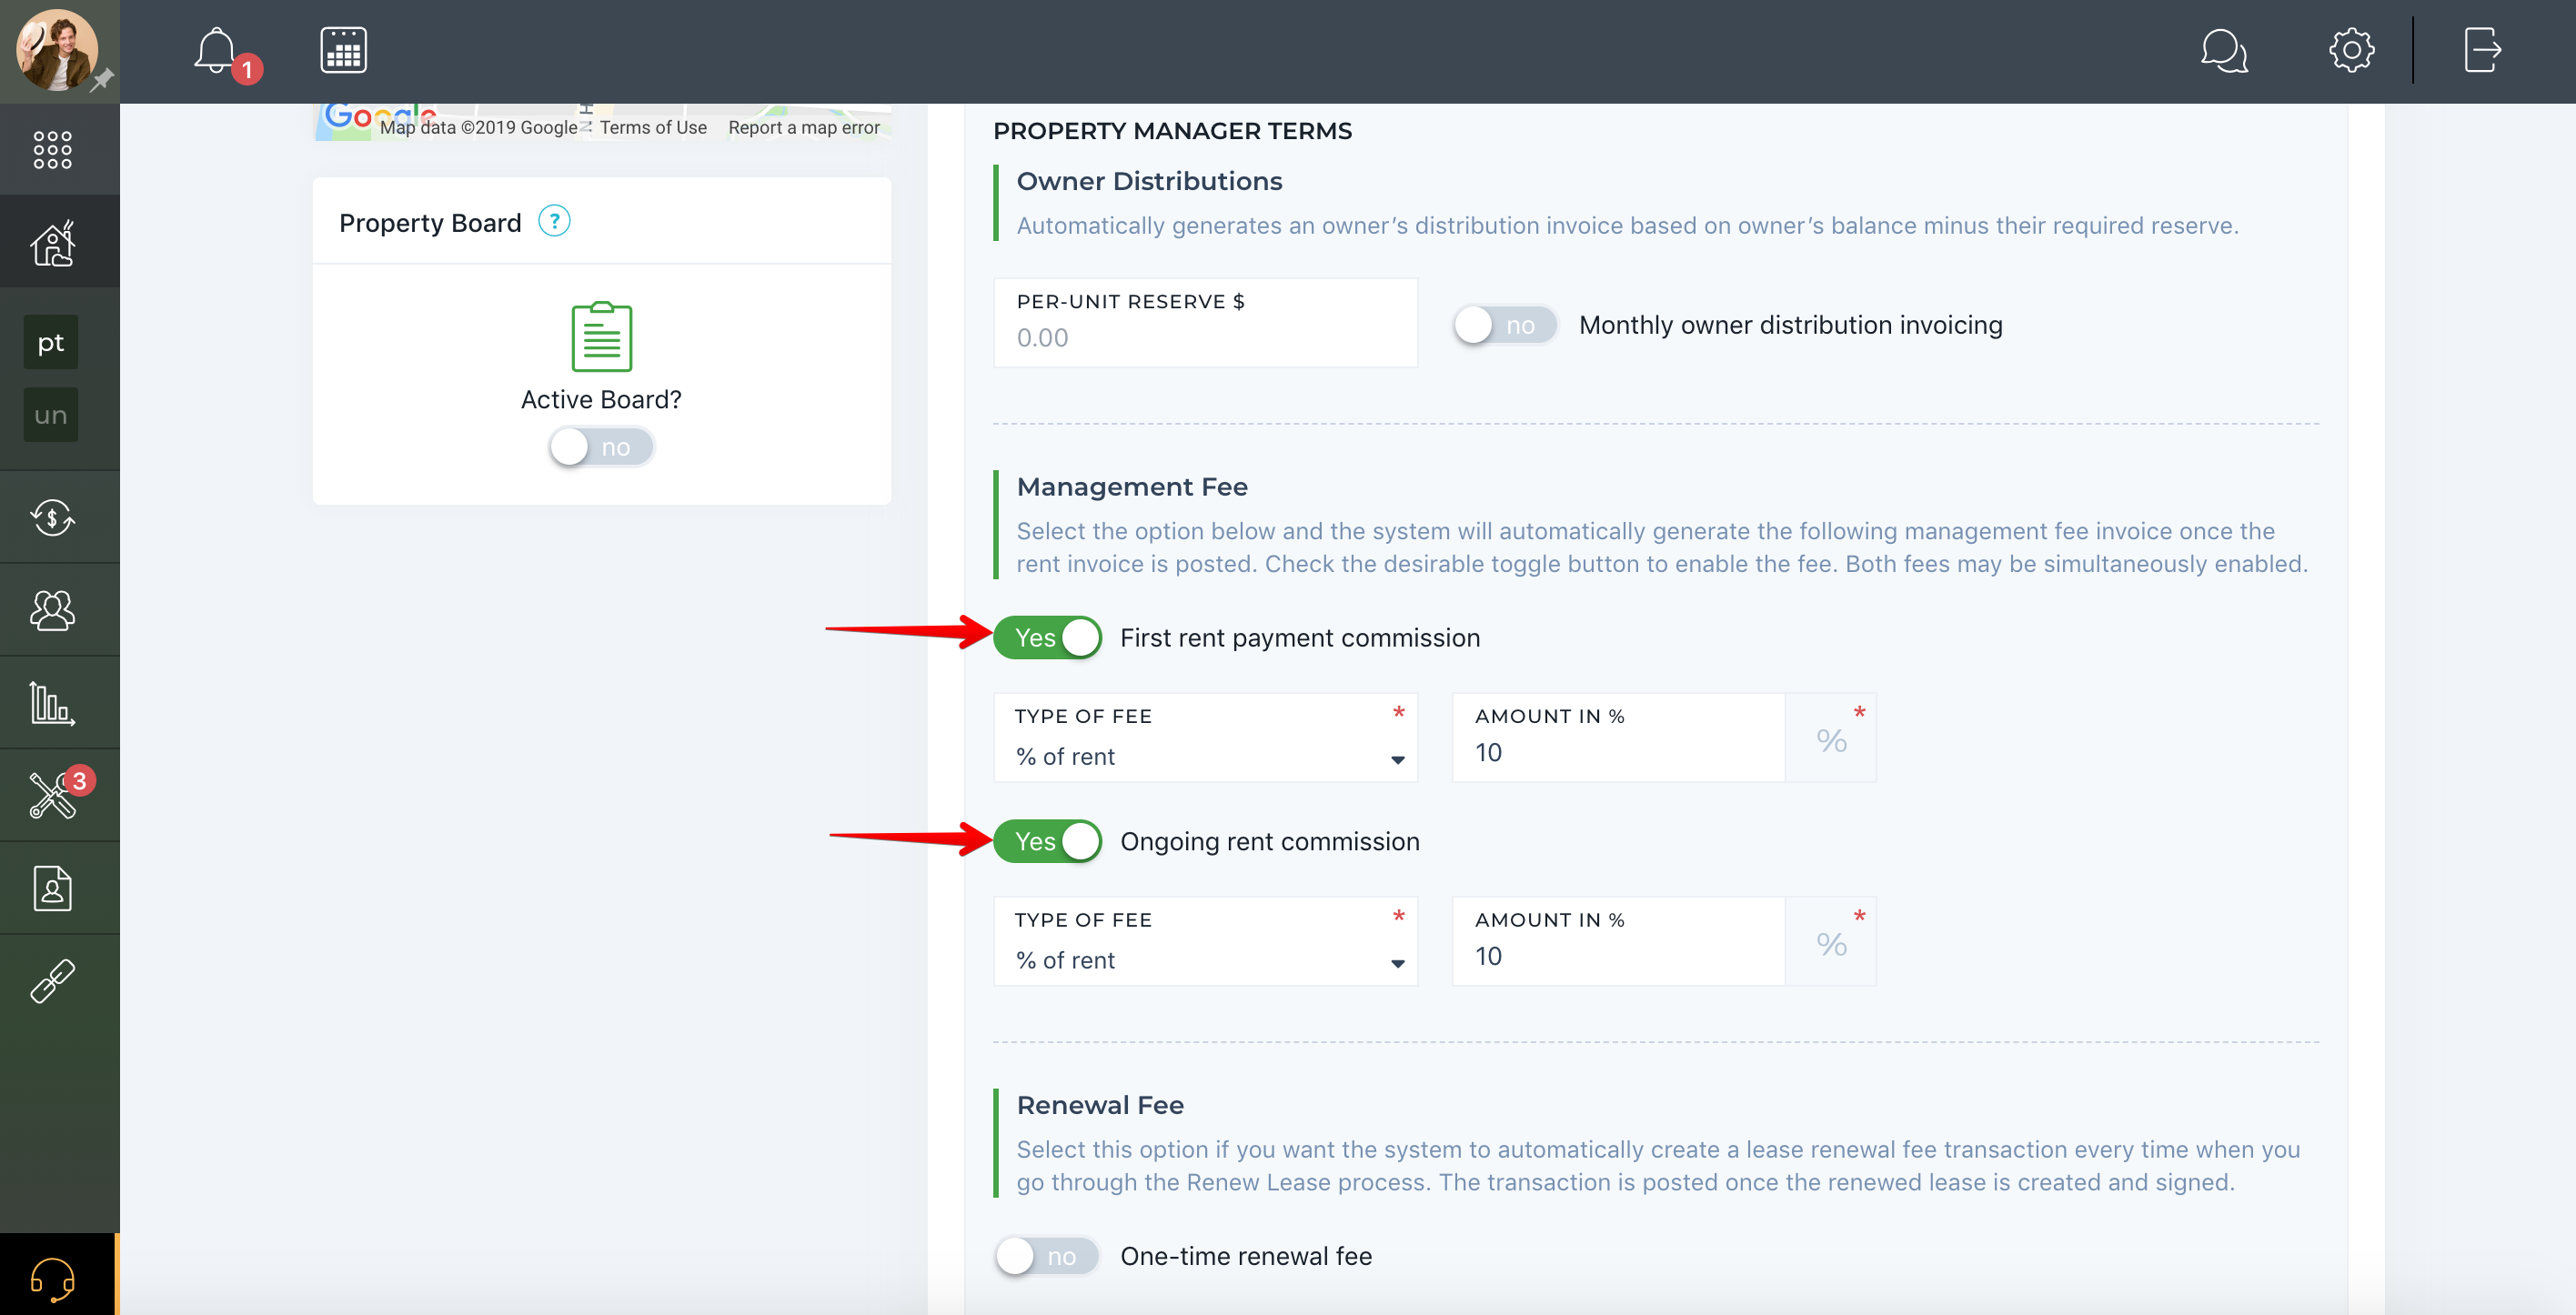Toggle Monthly owner distribution invoicing
Screen dimensions: 2576x1315
pos(1506,325)
